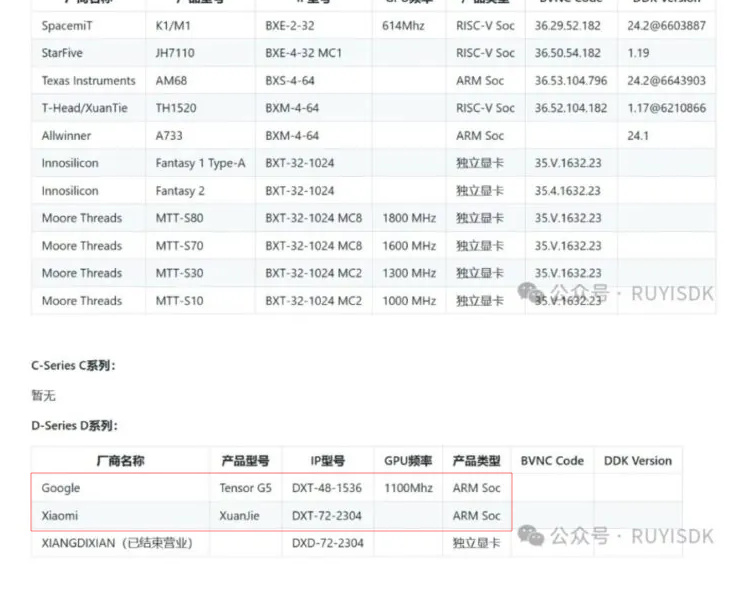Click the DXD-72-2304 IP model cell
The height and width of the screenshot is (600, 742).
pos(327,543)
